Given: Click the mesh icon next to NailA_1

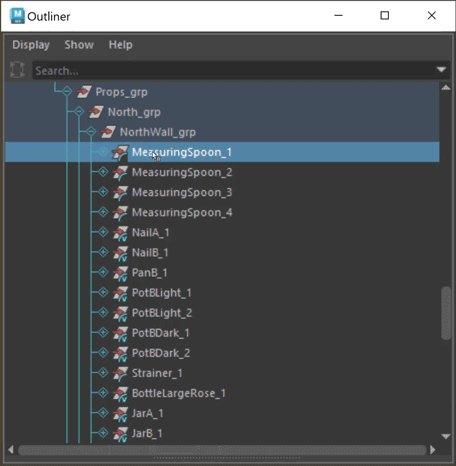Looking at the screenshot, I should tap(120, 233).
